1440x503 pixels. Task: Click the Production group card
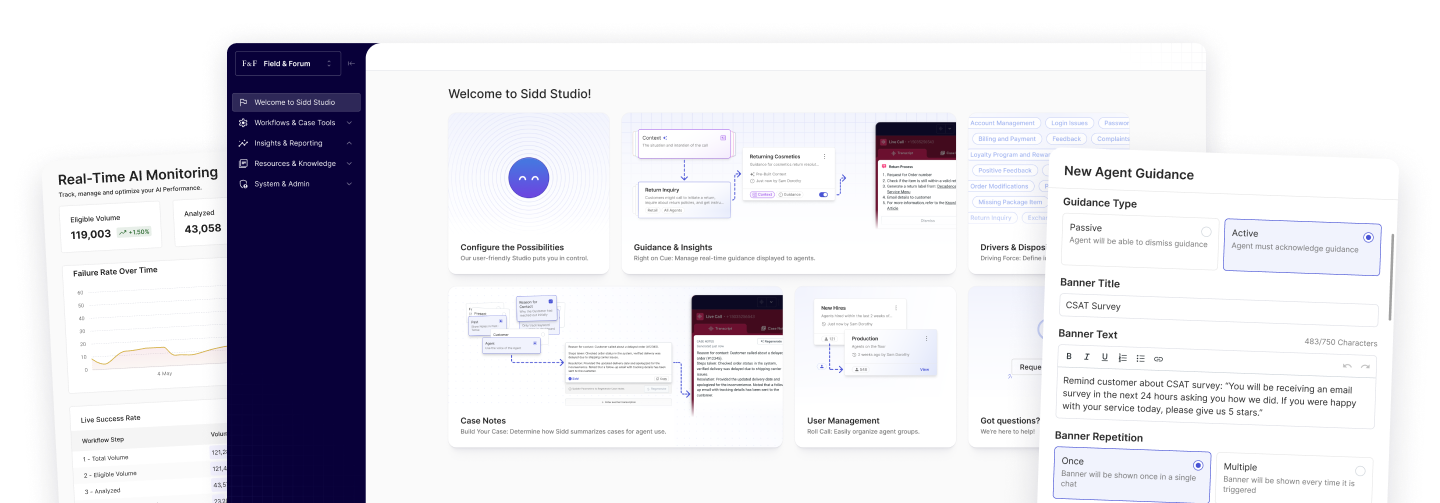[890, 353]
